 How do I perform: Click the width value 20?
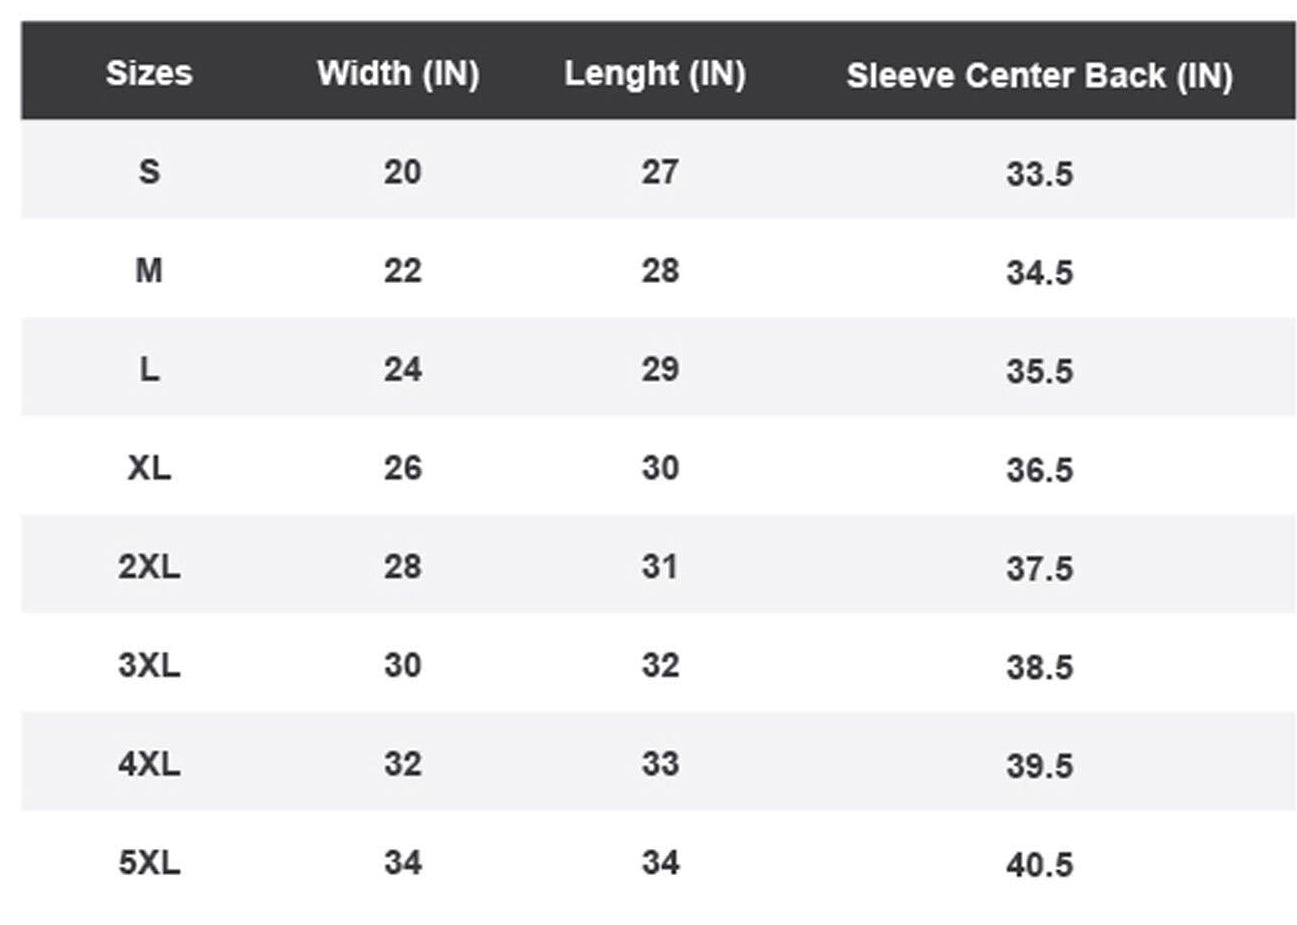click(402, 172)
